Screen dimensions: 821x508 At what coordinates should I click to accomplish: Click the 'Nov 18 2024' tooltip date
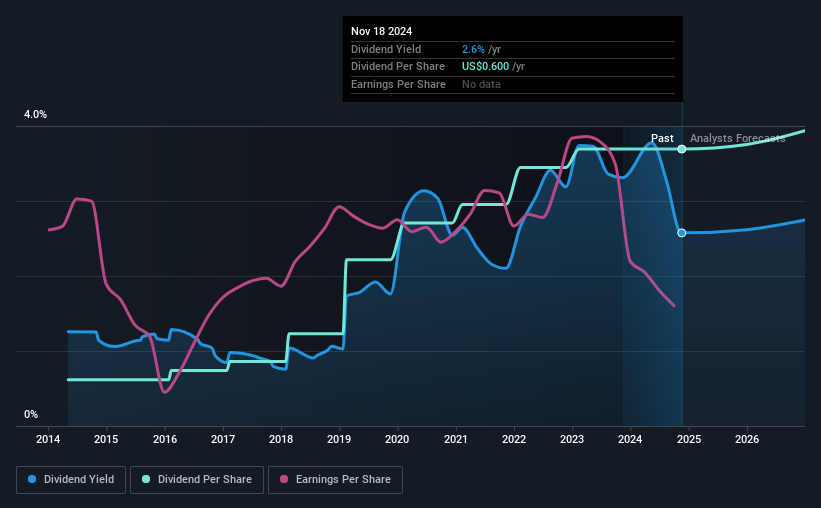[x=381, y=31]
